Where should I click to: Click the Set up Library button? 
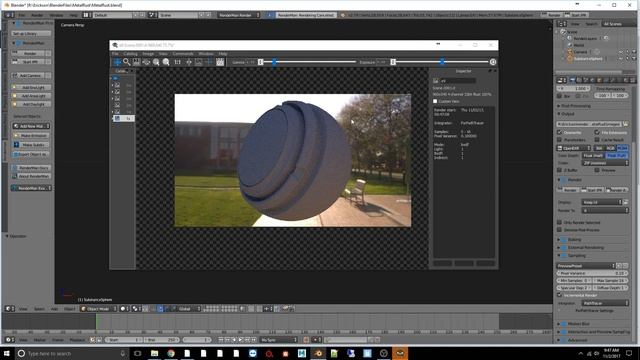[31, 33]
